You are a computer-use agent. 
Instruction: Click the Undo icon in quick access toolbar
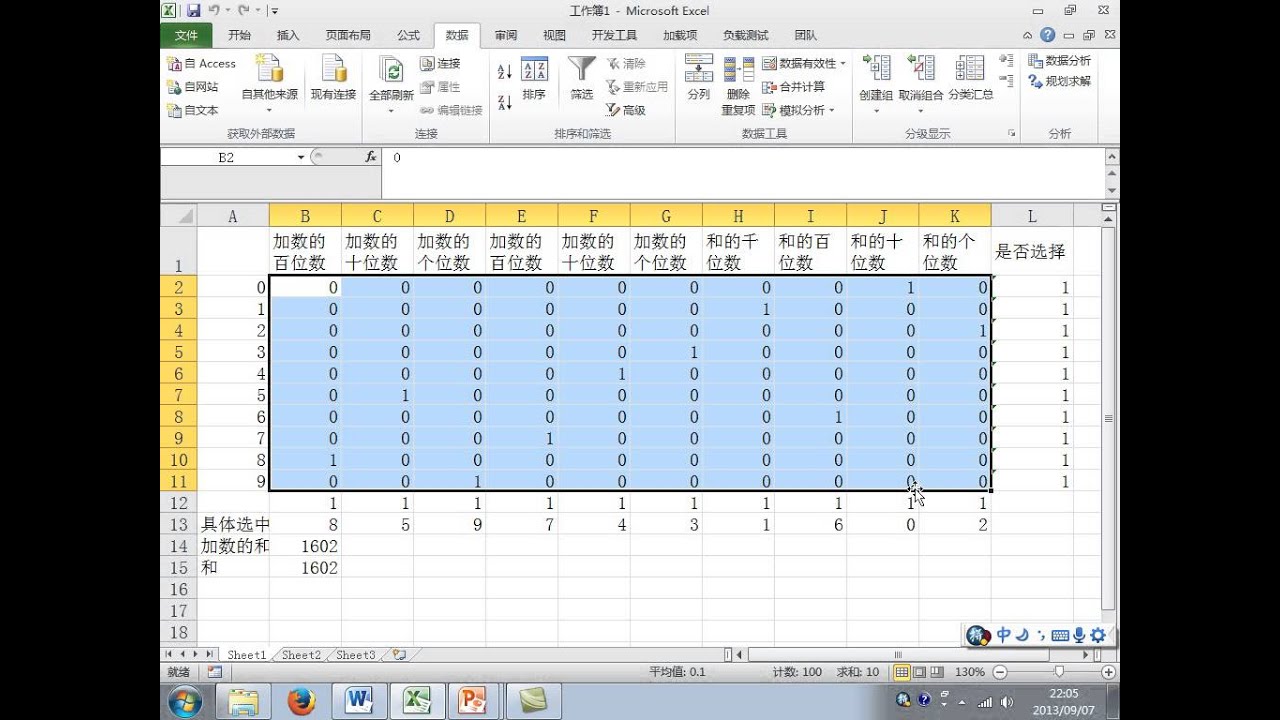214,10
